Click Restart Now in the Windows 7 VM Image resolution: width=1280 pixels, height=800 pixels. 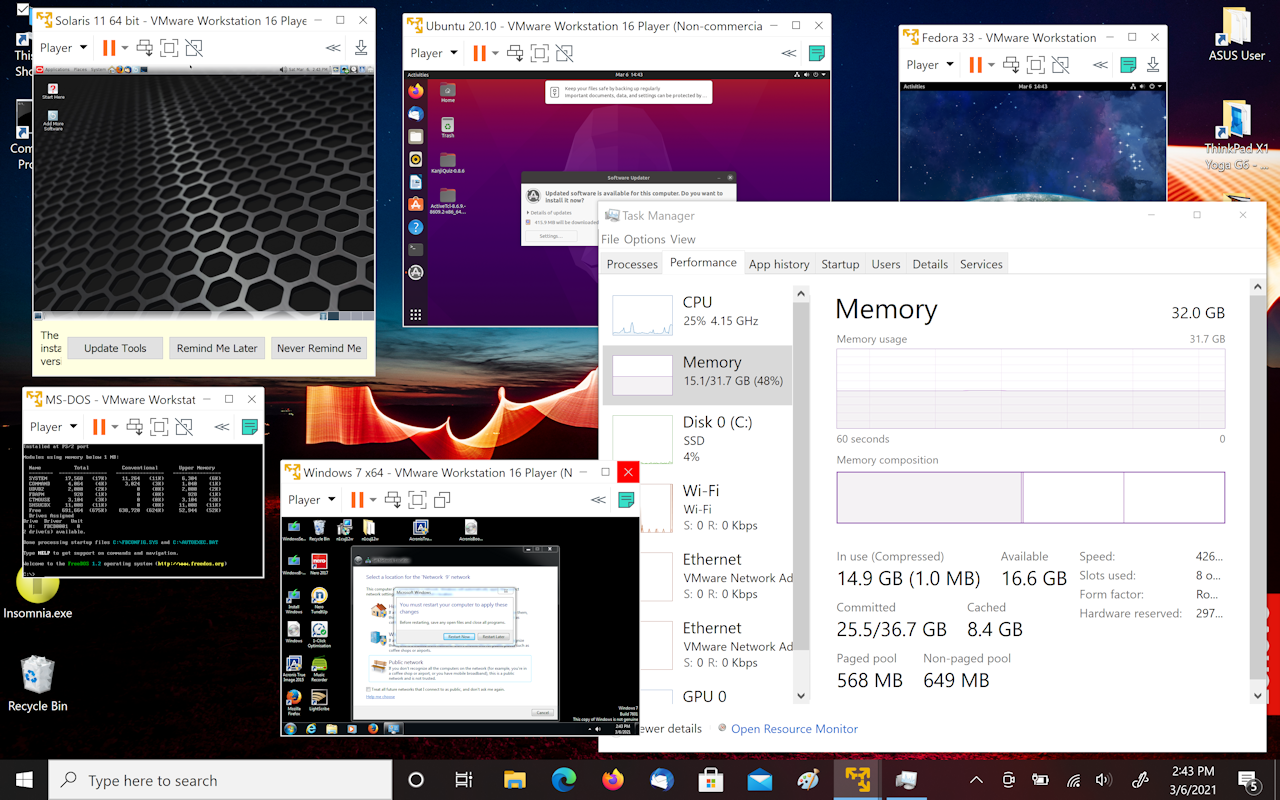(x=459, y=636)
